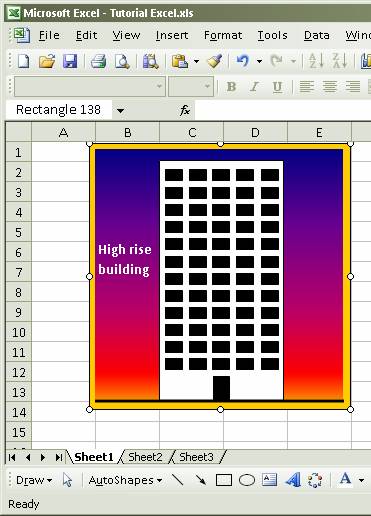This screenshot has width=371, height=516.
Task: Click the Redo arrow icon
Action: (x=276, y=61)
